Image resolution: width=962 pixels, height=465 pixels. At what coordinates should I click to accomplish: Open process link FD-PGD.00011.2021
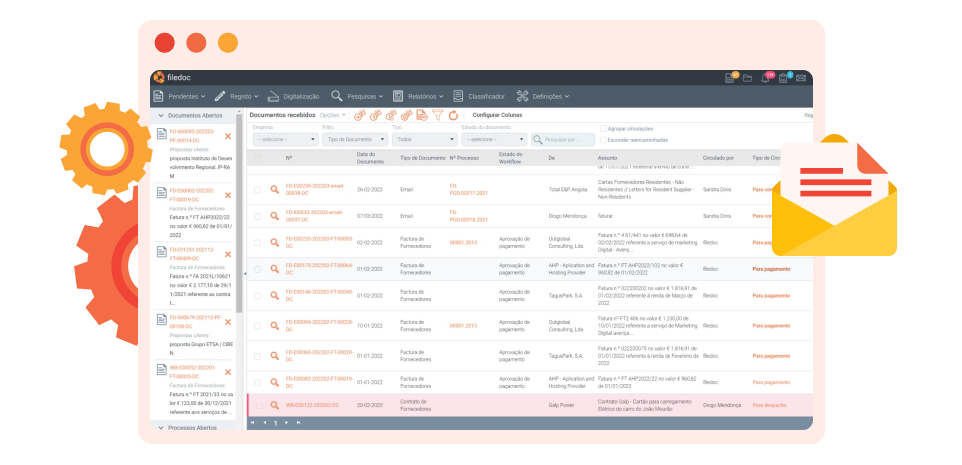pos(468,189)
